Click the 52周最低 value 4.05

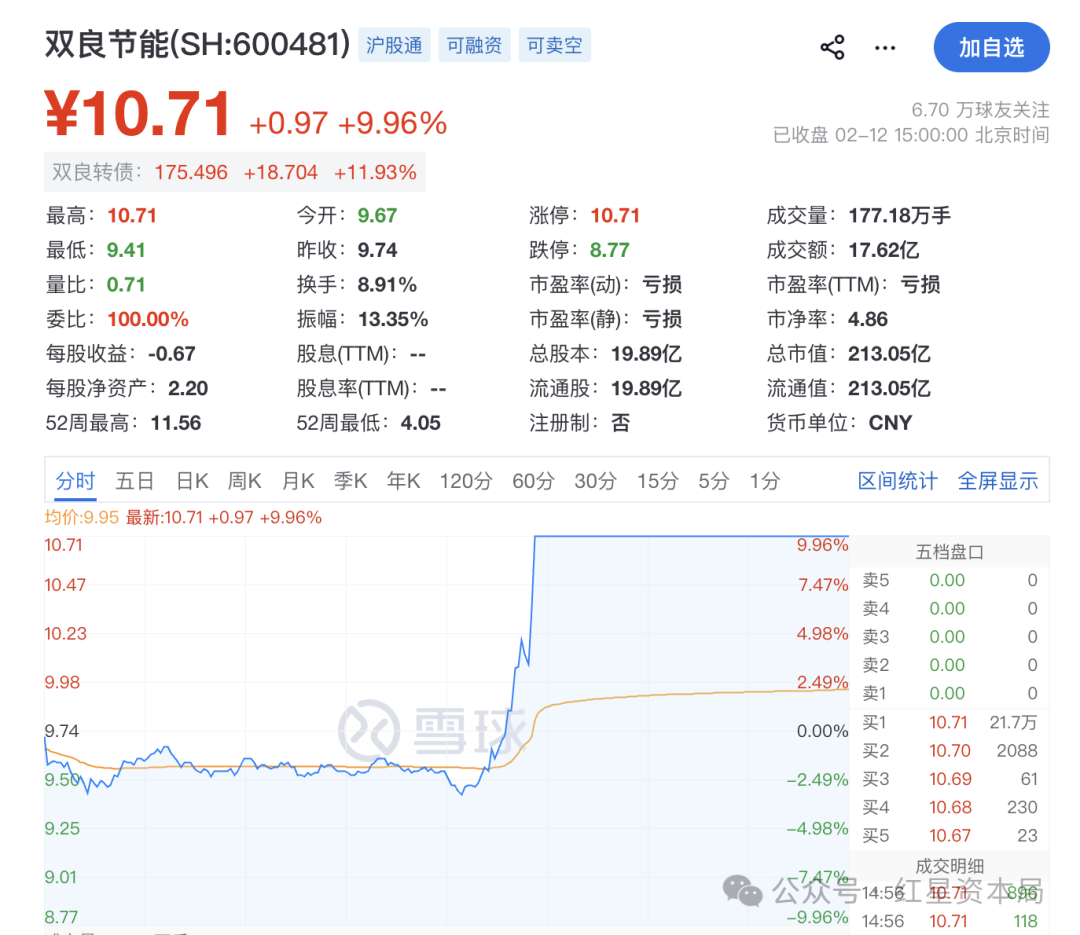click(x=420, y=422)
